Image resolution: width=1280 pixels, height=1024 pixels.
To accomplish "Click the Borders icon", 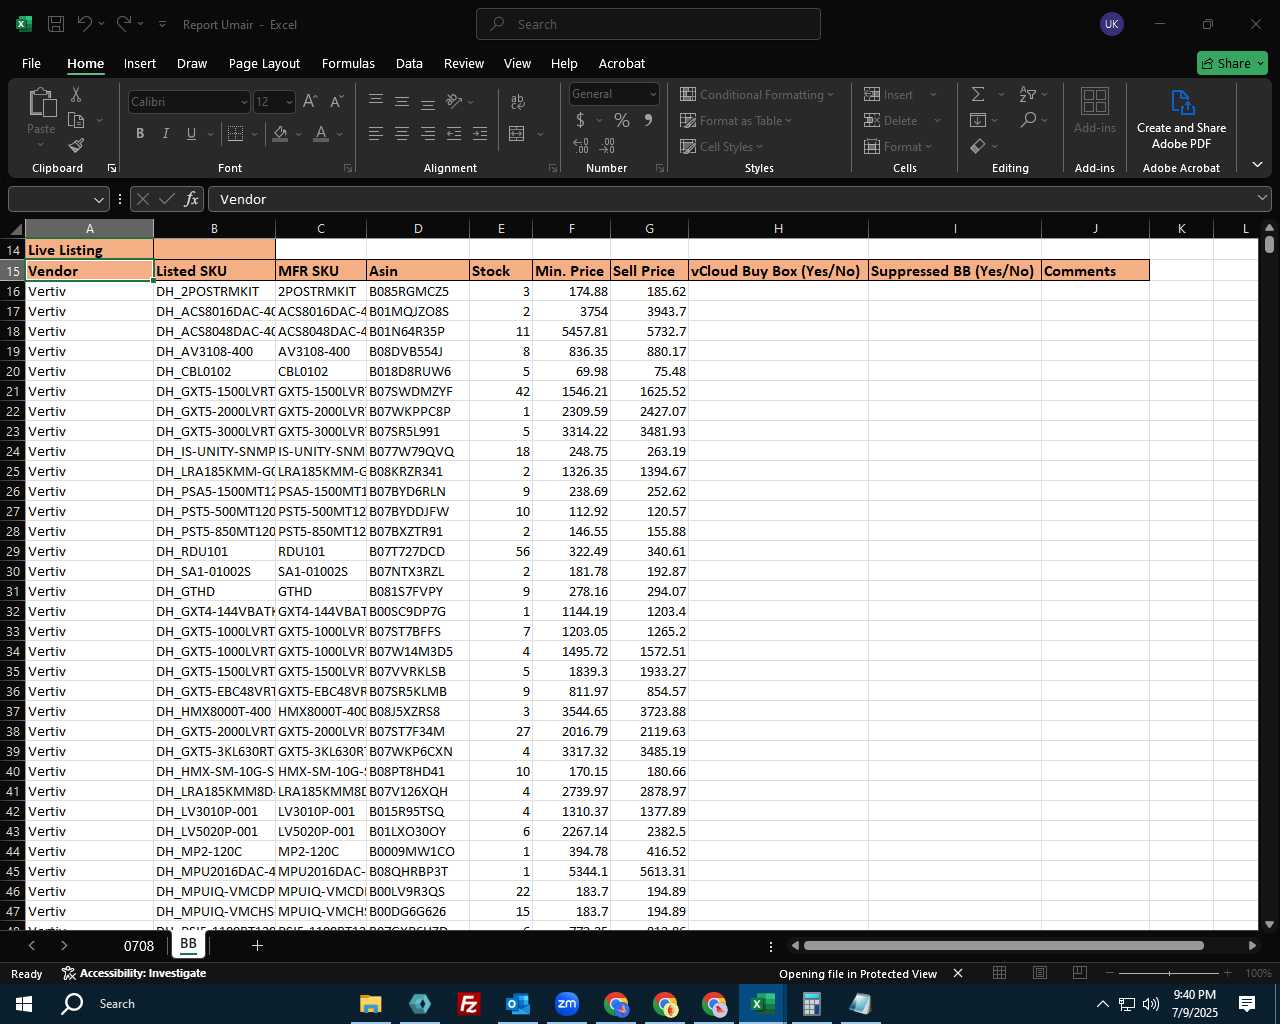I will 235,133.
